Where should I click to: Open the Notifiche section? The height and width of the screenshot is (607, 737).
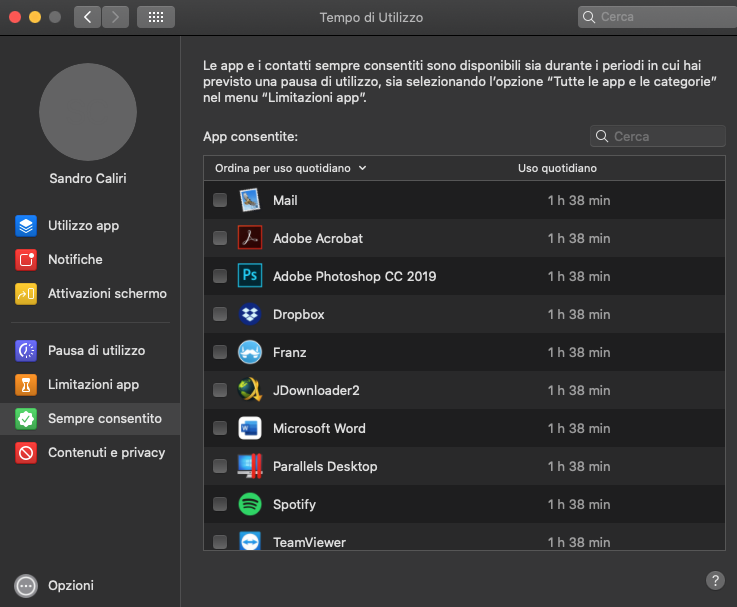pyautogui.click(x=90, y=260)
